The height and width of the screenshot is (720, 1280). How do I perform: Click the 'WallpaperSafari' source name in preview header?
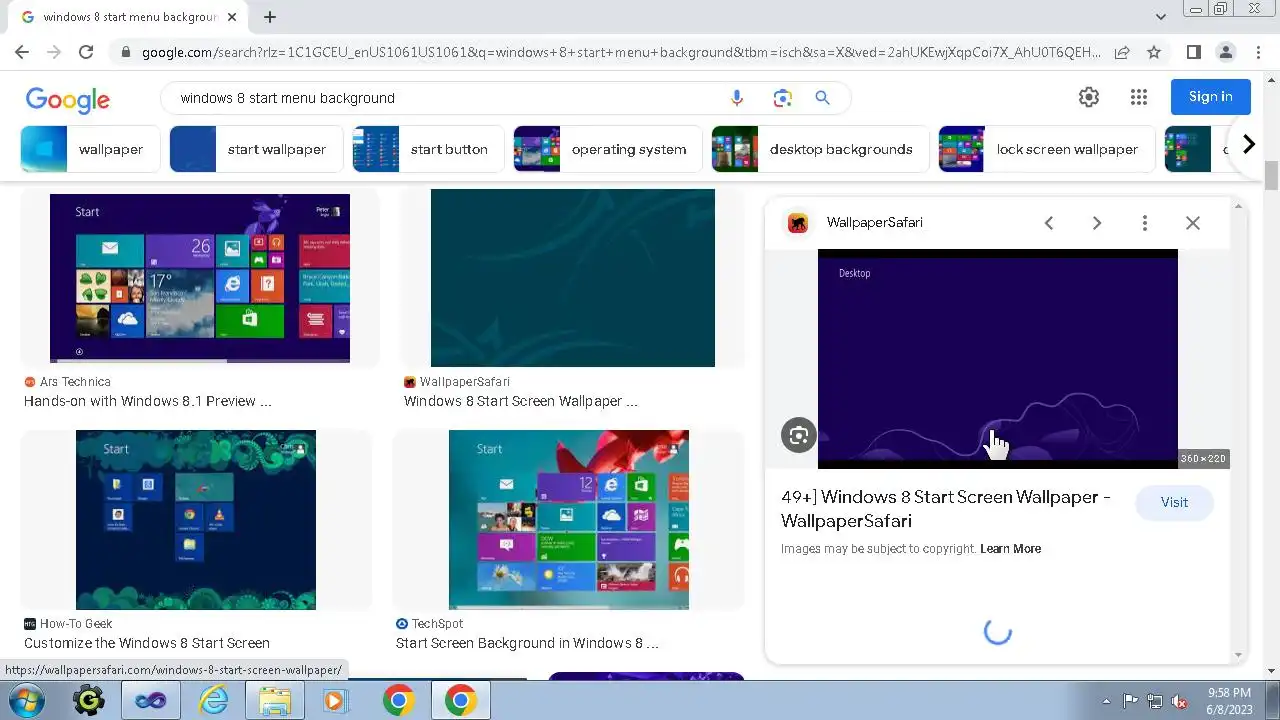(875, 223)
